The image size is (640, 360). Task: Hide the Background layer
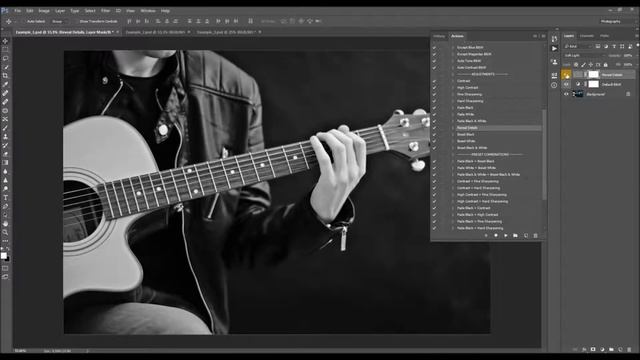click(566, 94)
